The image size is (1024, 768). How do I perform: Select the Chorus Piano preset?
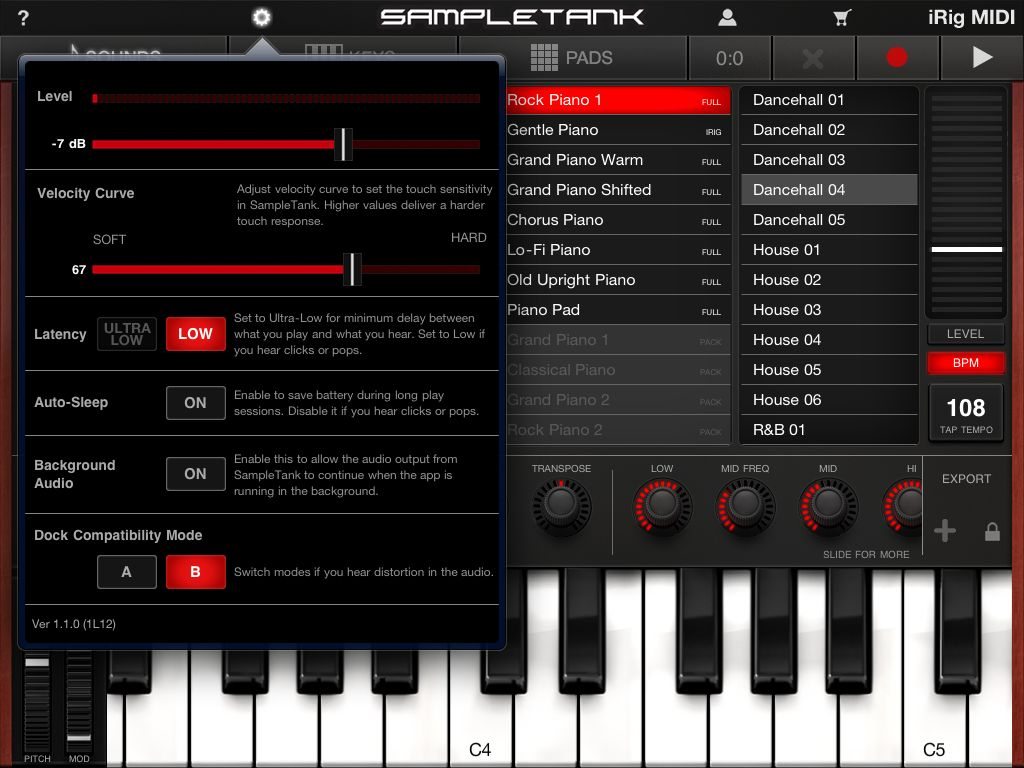click(617, 220)
